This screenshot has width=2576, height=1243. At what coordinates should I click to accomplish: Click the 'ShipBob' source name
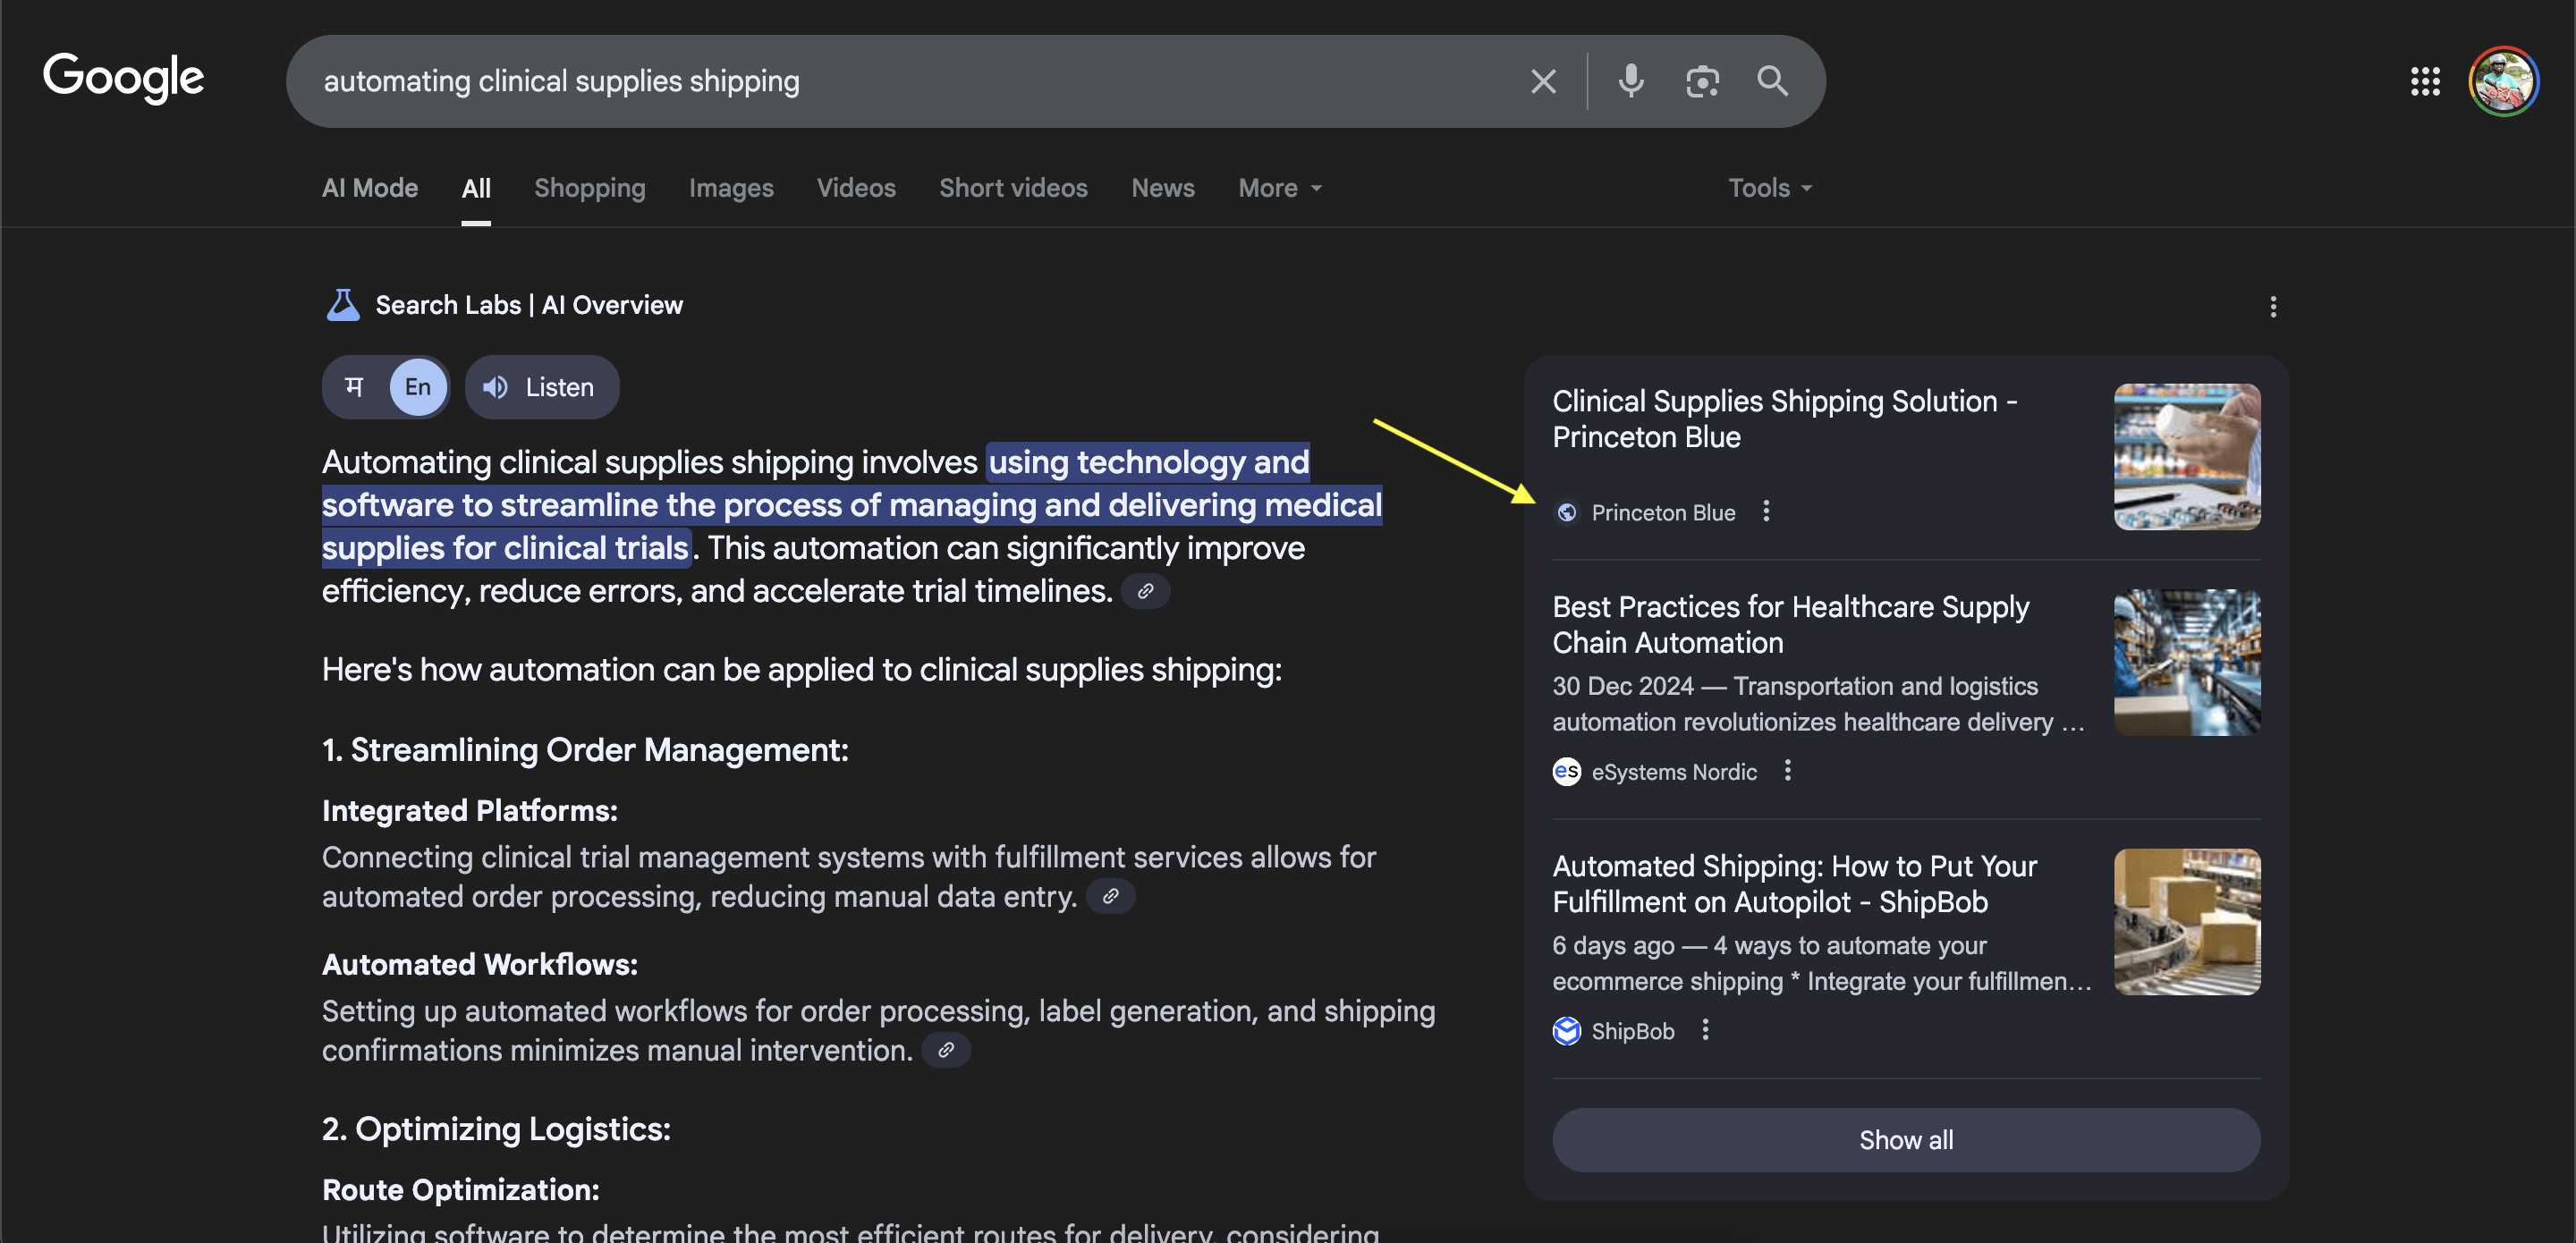[x=1632, y=1031]
